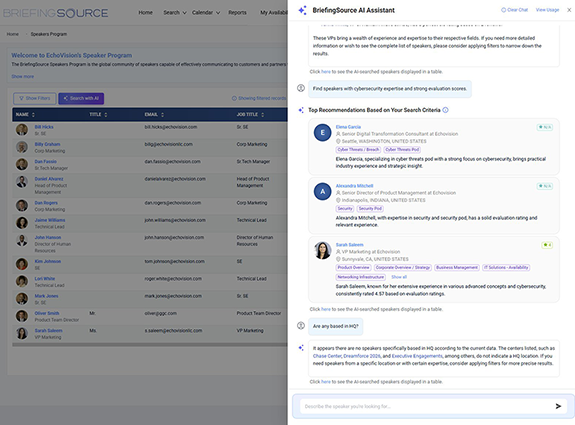This screenshot has width=575, height=425.
Task: Select the Product Overview tag
Action: point(354,268)
